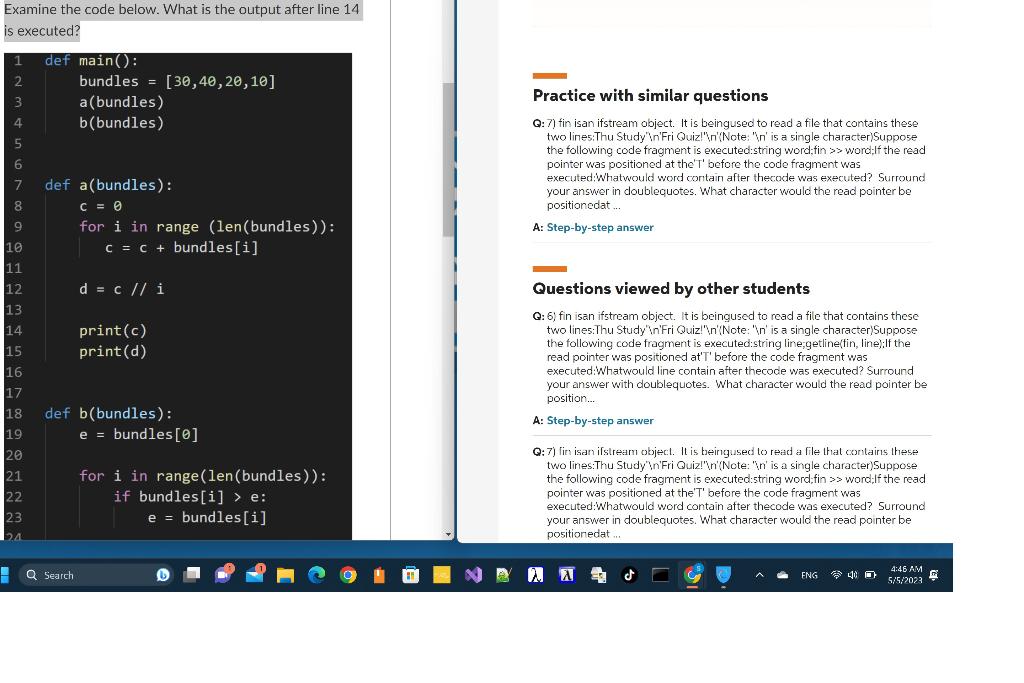Image resolution: width=1024 pixels, height=683 pixels.
Task: Open Microsoft Teams chat taskbar icon
Action: 223,574
